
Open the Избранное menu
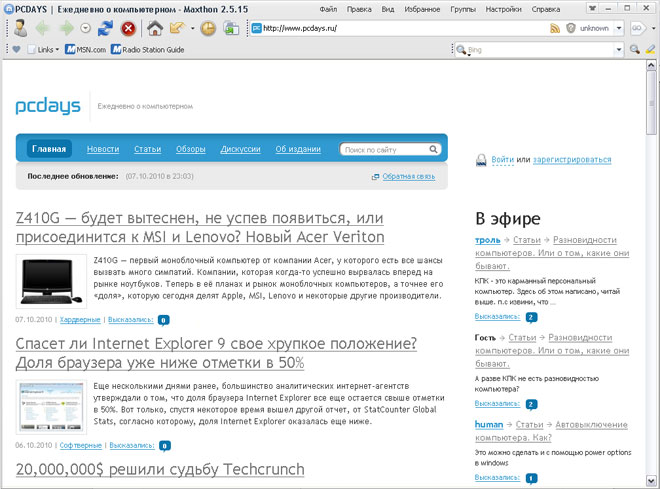pos(422,9)
